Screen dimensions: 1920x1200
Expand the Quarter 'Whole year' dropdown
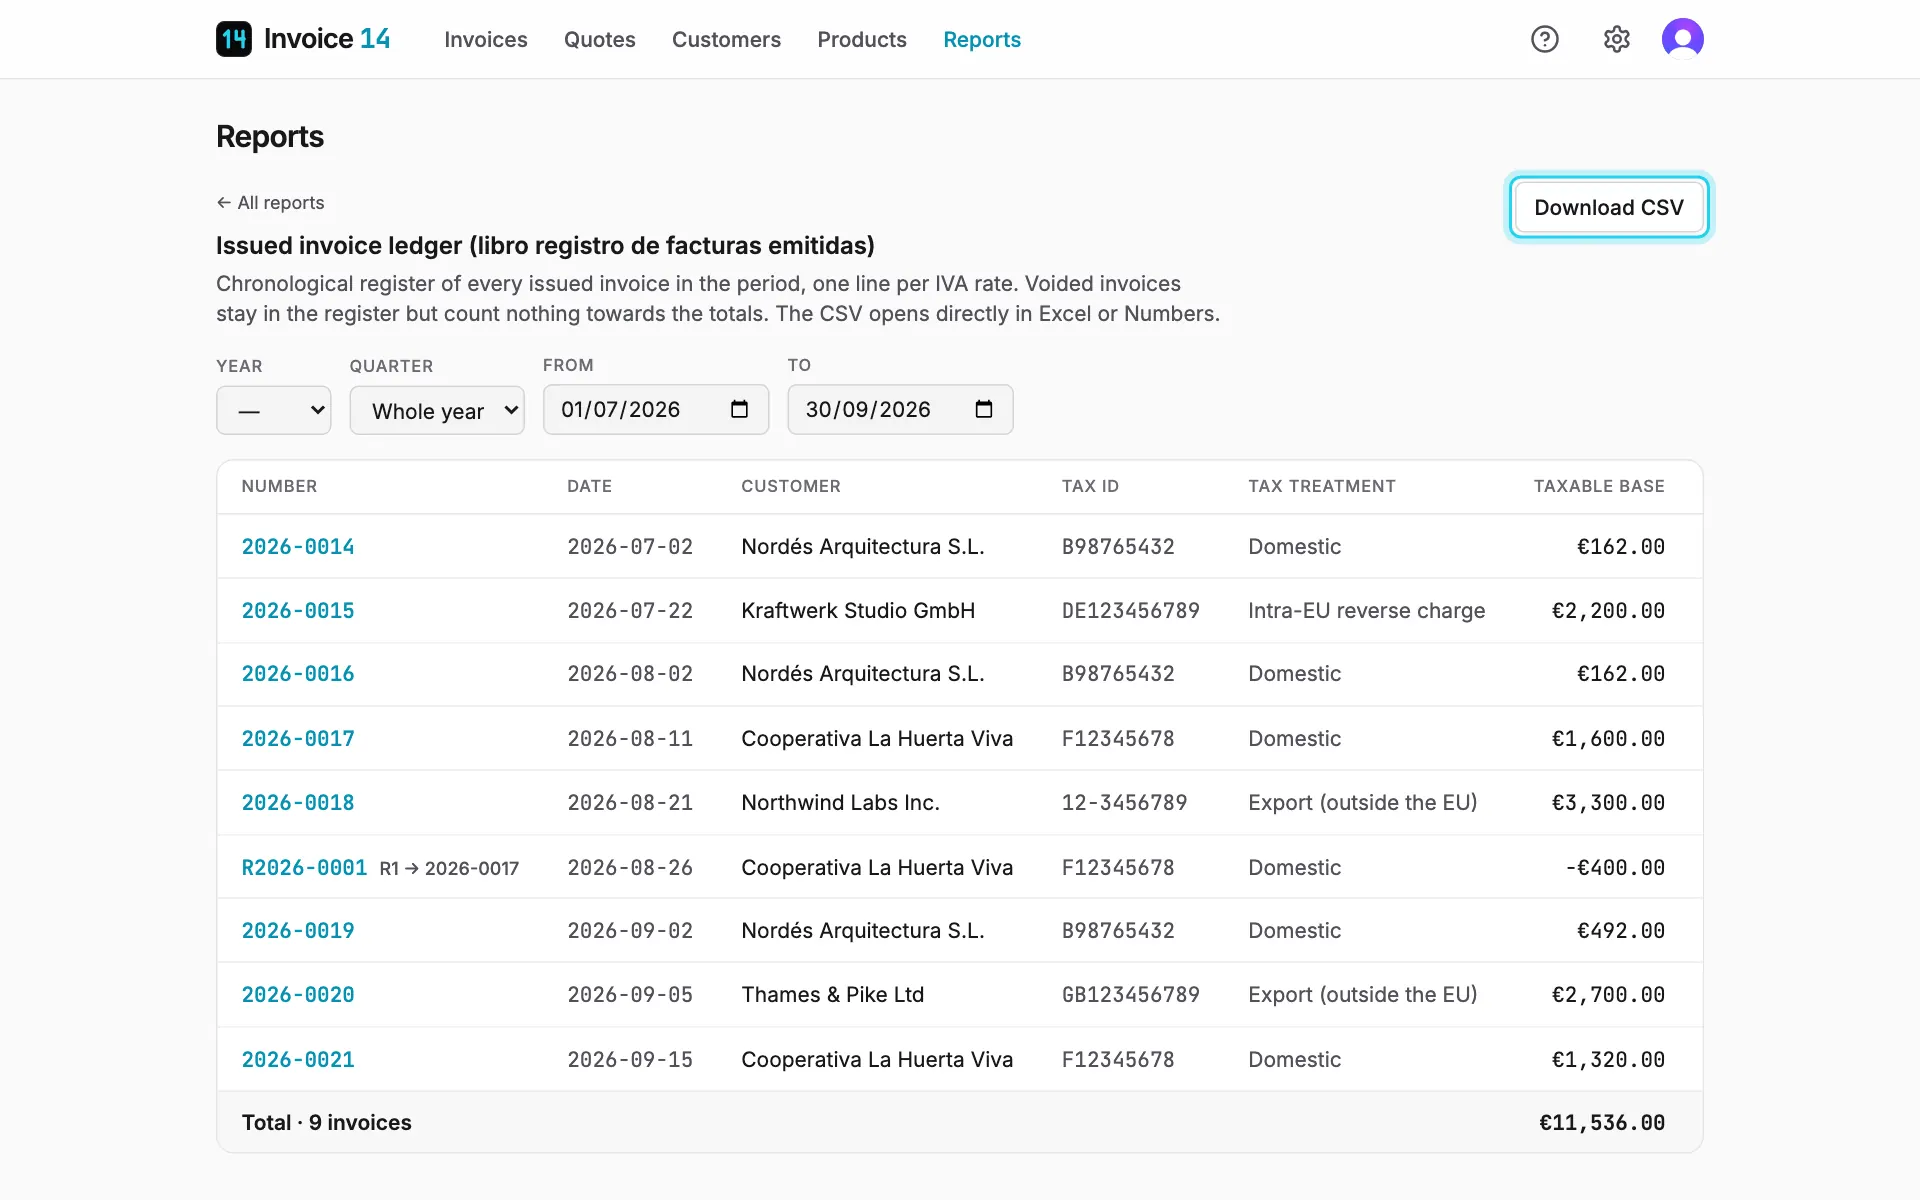point(437,410)
